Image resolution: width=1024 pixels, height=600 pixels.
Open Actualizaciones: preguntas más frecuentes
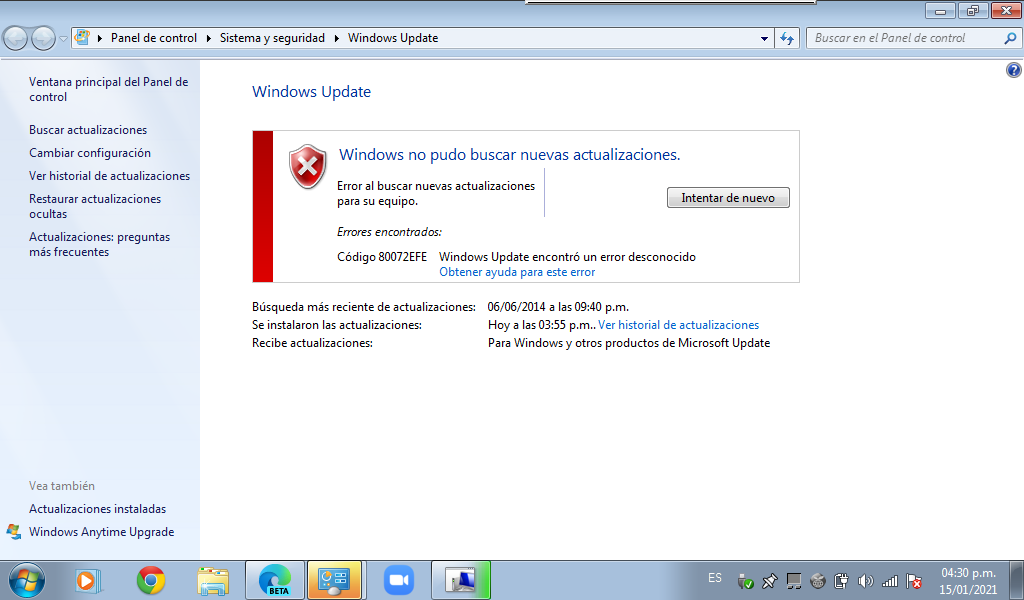coord(99,244)
